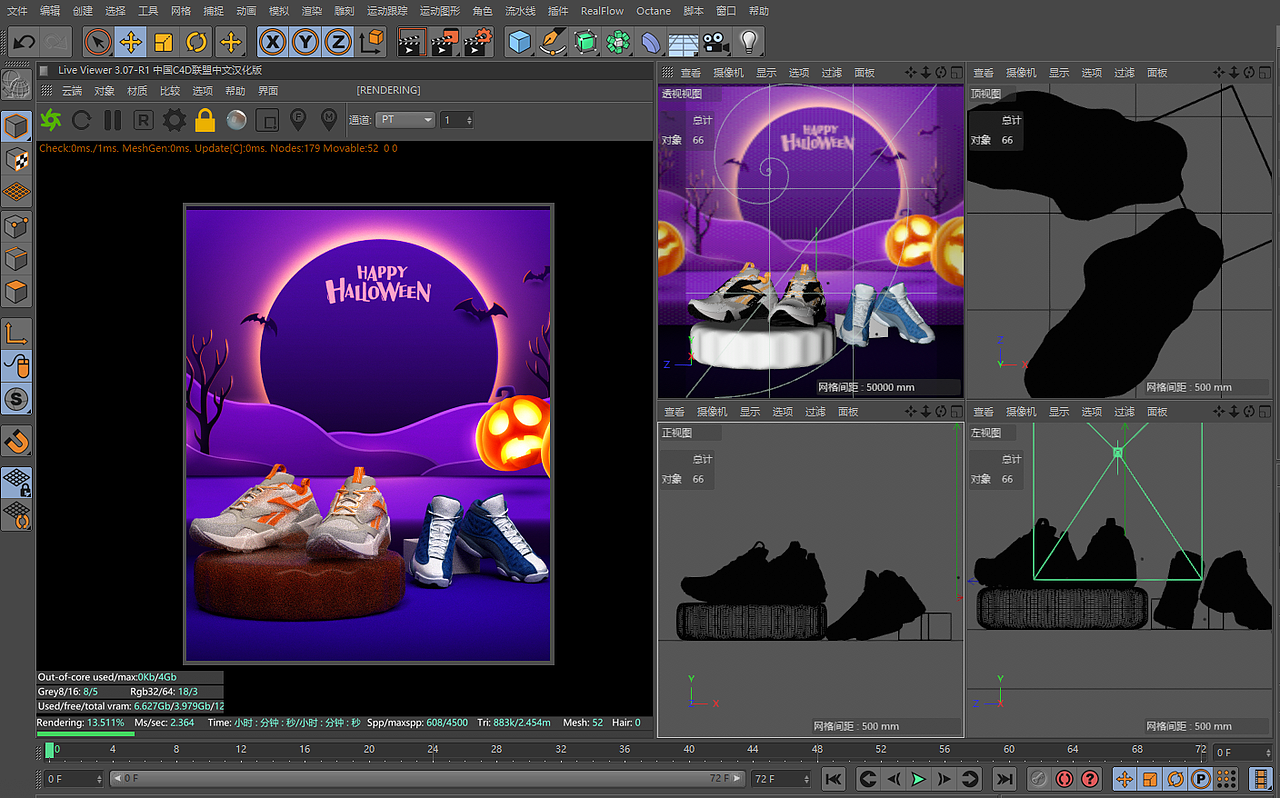Screen dimensions: 1280x798
Task: Play animation forward with green arrow
Action: [x=918, y=779]
